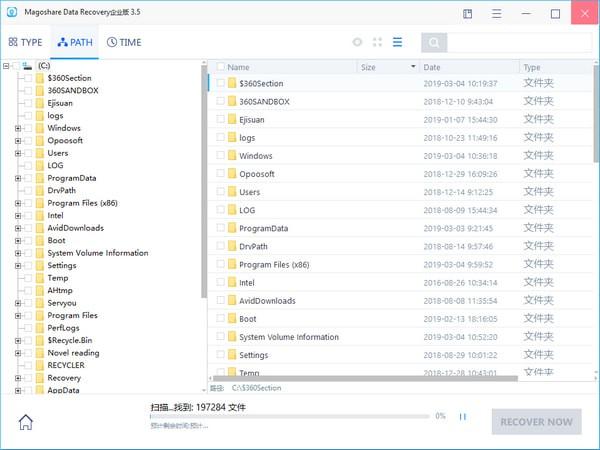
Task: Switch to the TIME tab
Action: click(x=124, y=42)
